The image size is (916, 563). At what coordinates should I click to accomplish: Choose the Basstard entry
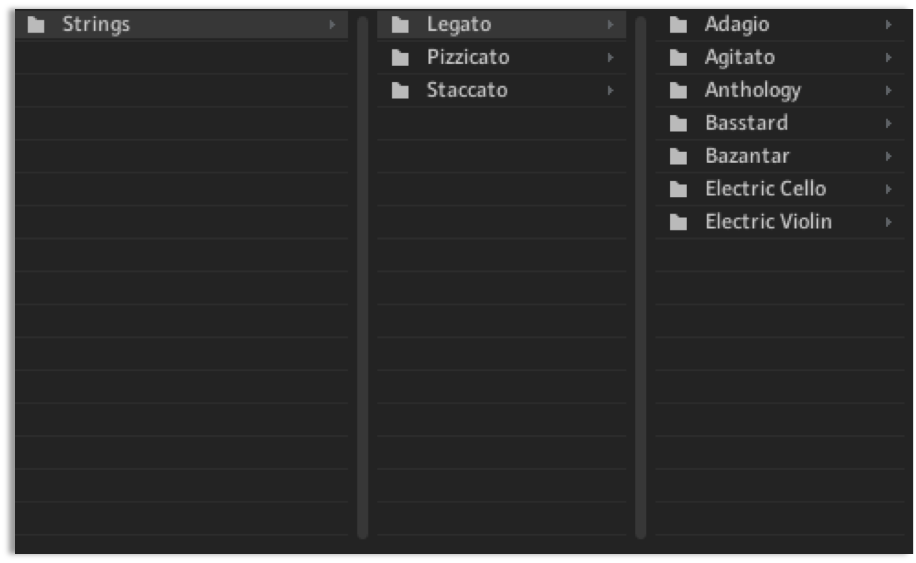point(780,123)
